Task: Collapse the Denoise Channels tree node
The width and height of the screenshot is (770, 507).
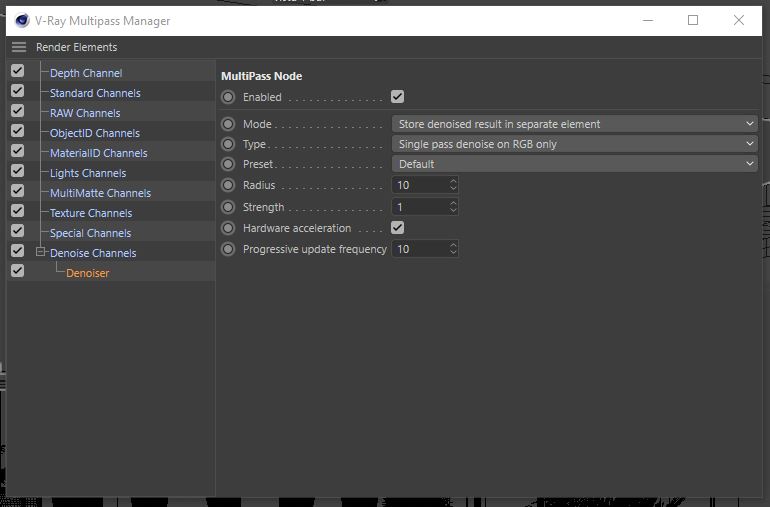Action: (40, 252)
